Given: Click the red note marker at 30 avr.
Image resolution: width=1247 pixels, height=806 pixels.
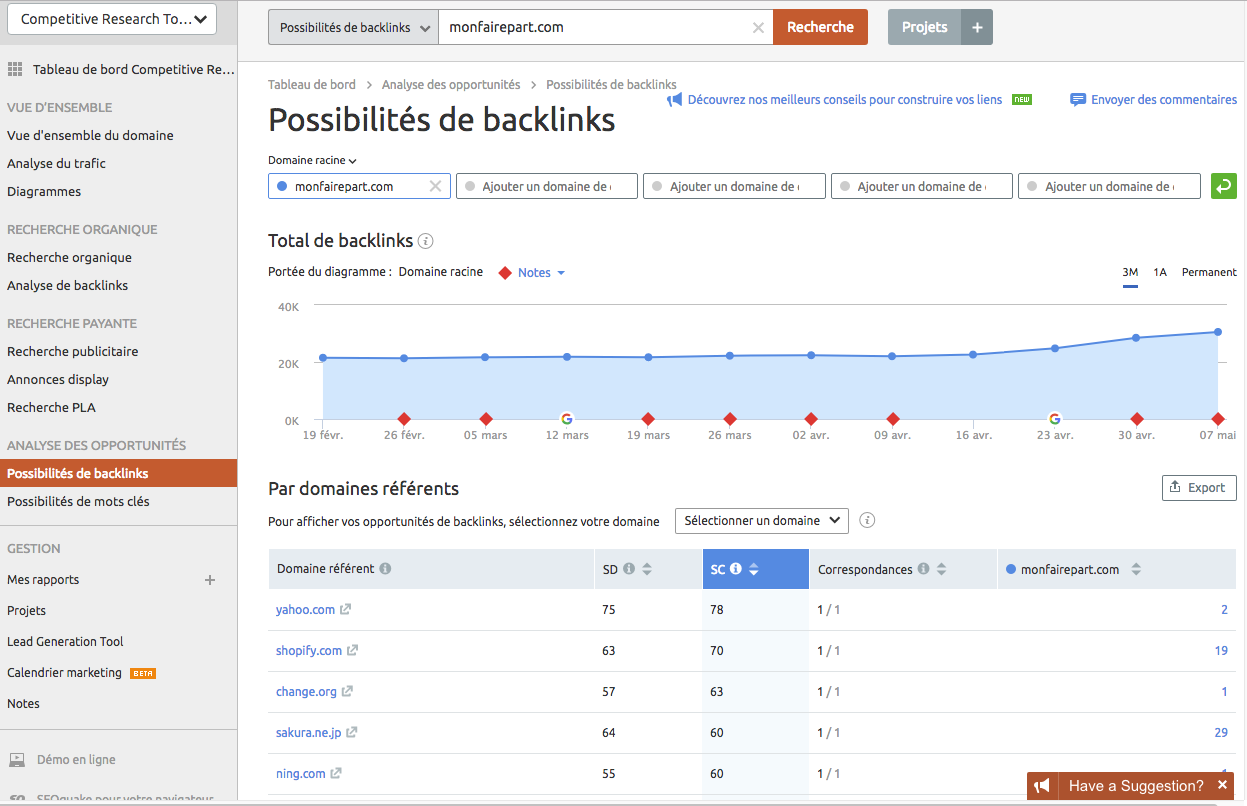Looking at the screenshot, I should click(1137, 419).
